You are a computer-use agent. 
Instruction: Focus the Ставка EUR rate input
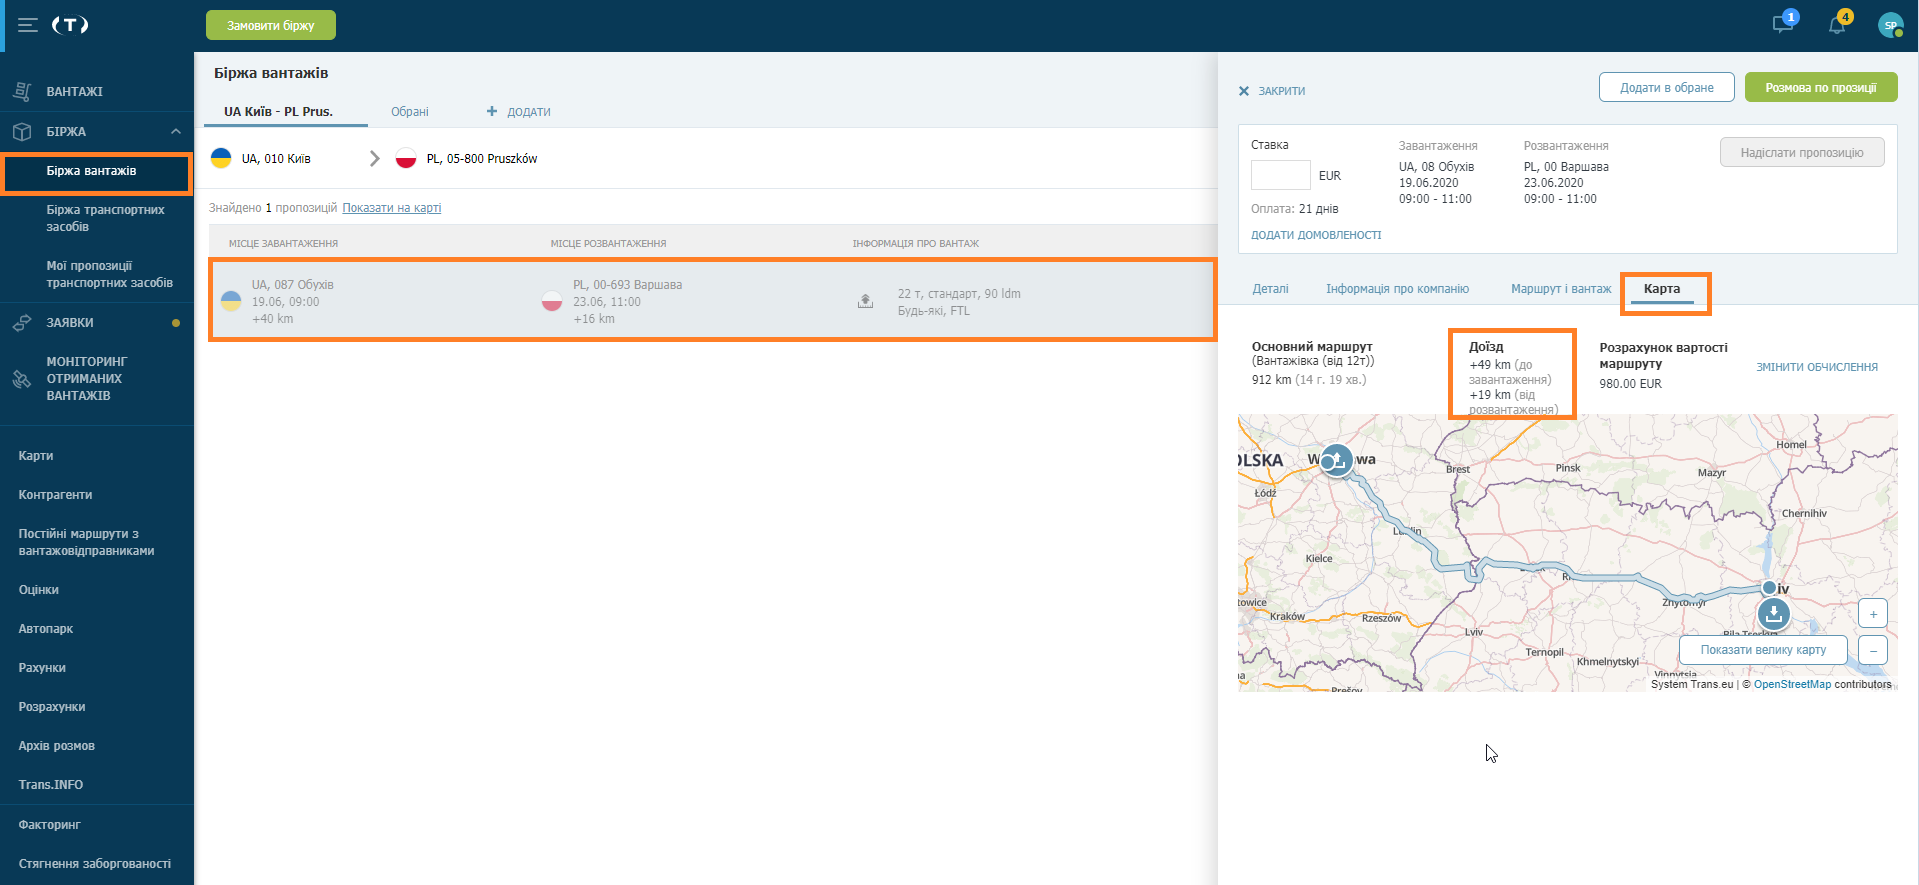pos(1280,175)
